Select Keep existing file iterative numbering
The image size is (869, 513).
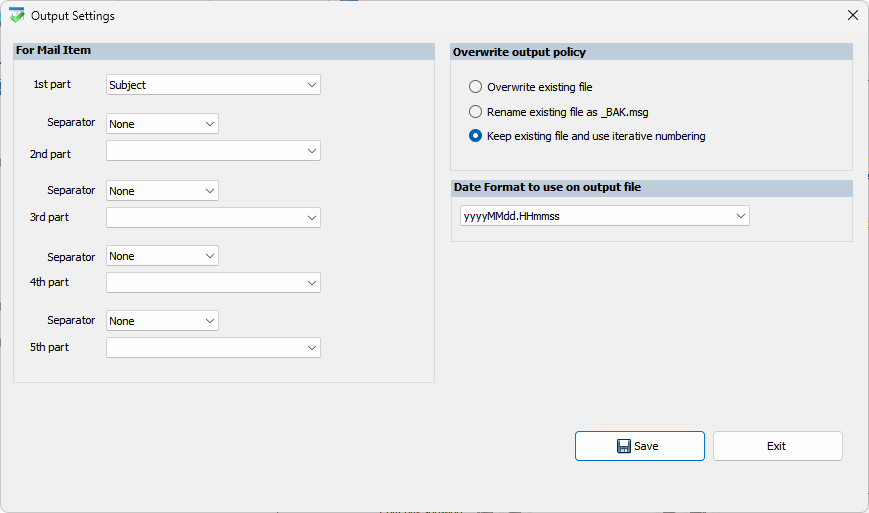476,136
